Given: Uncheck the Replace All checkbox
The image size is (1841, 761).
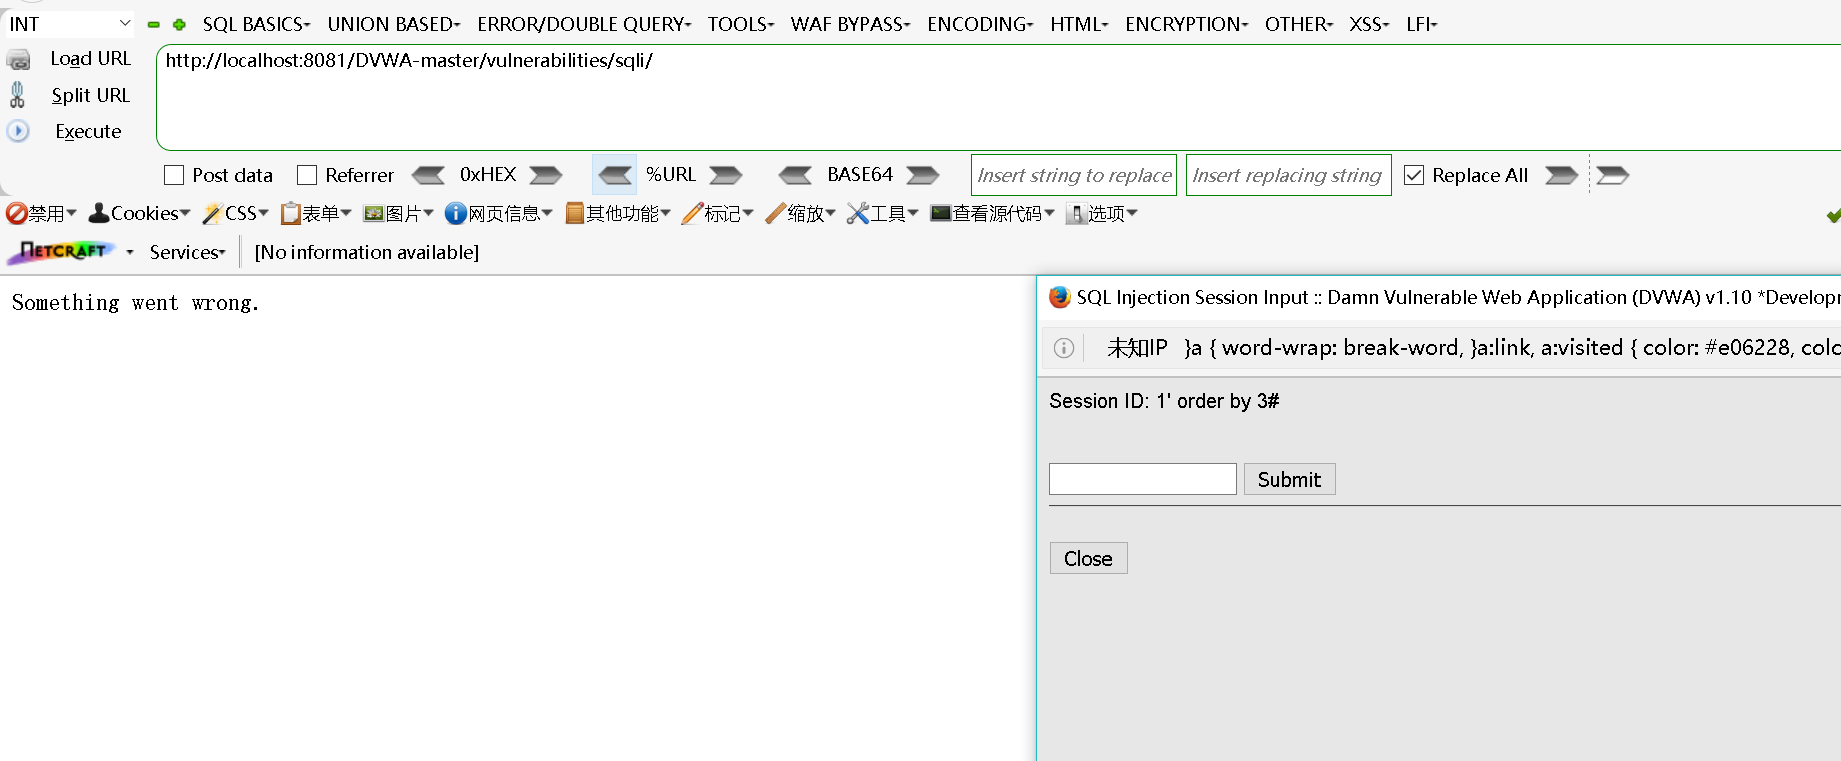Looking at the screenshot, I should pos(1414,175).
